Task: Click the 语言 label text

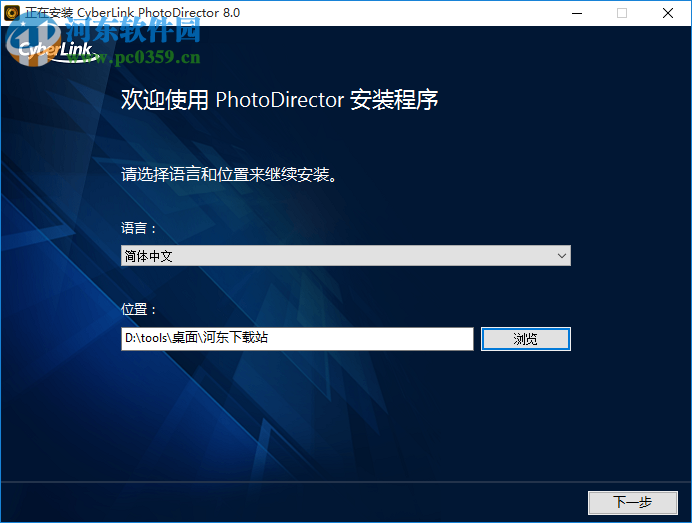Action: pos(139,228)
